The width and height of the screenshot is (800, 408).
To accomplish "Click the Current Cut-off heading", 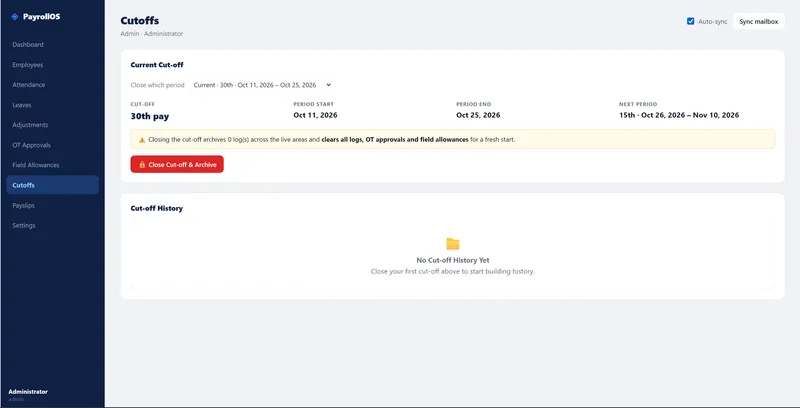I will pos(157,65).
